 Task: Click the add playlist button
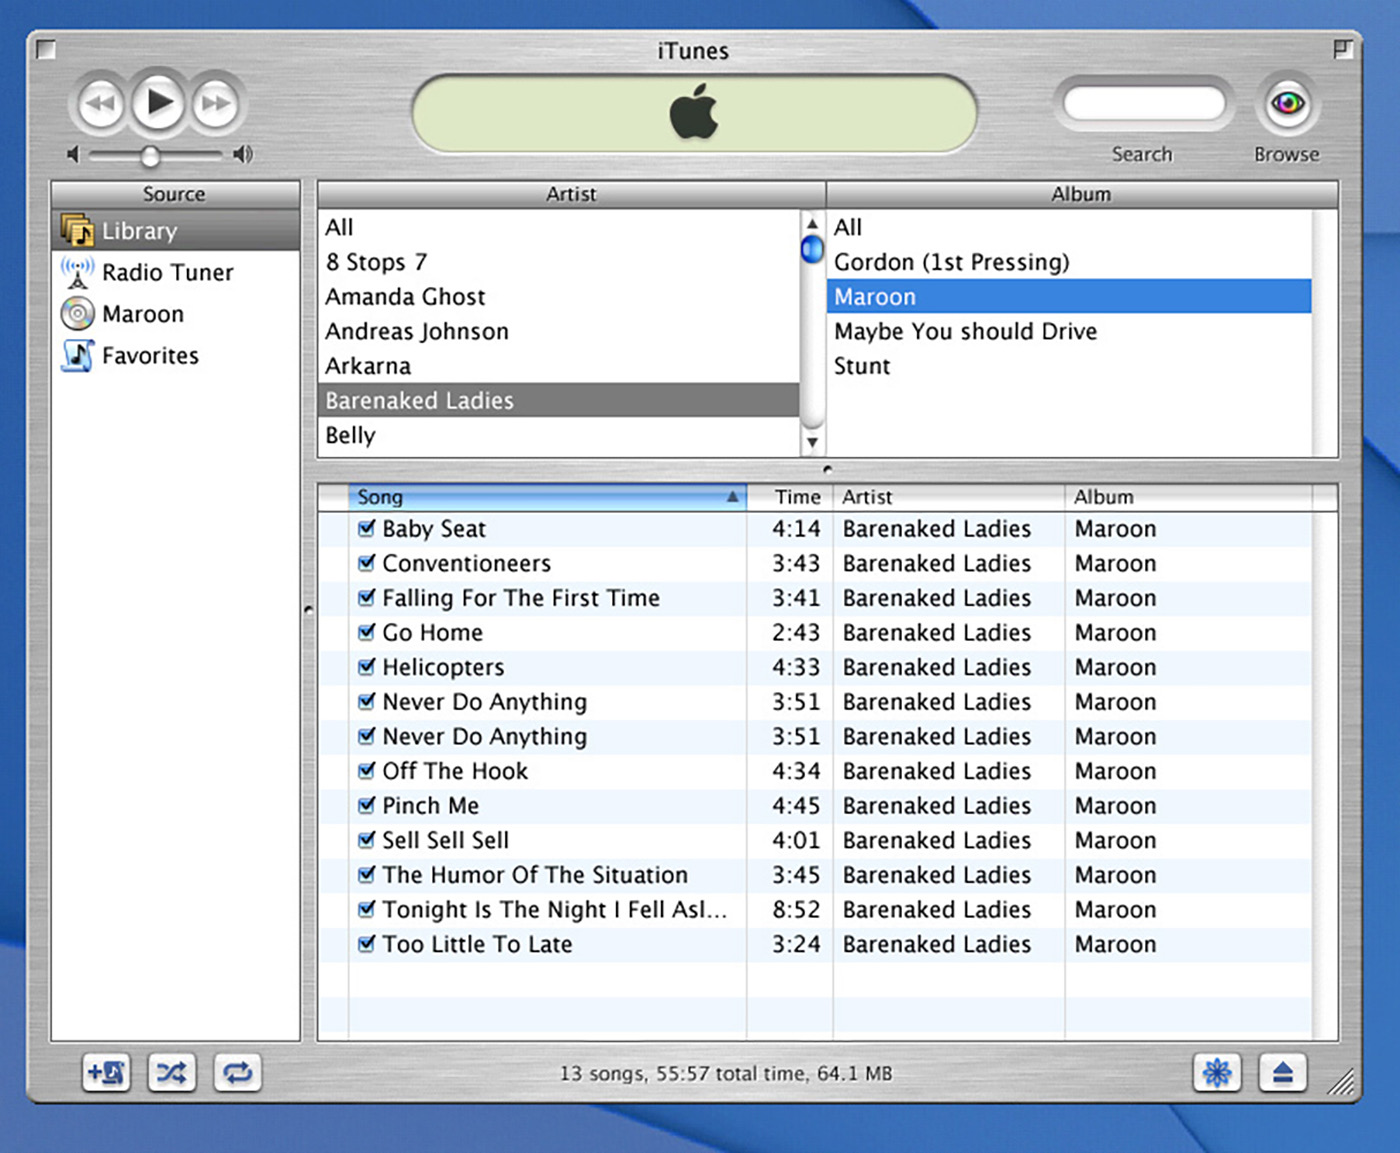[106, 1073]
